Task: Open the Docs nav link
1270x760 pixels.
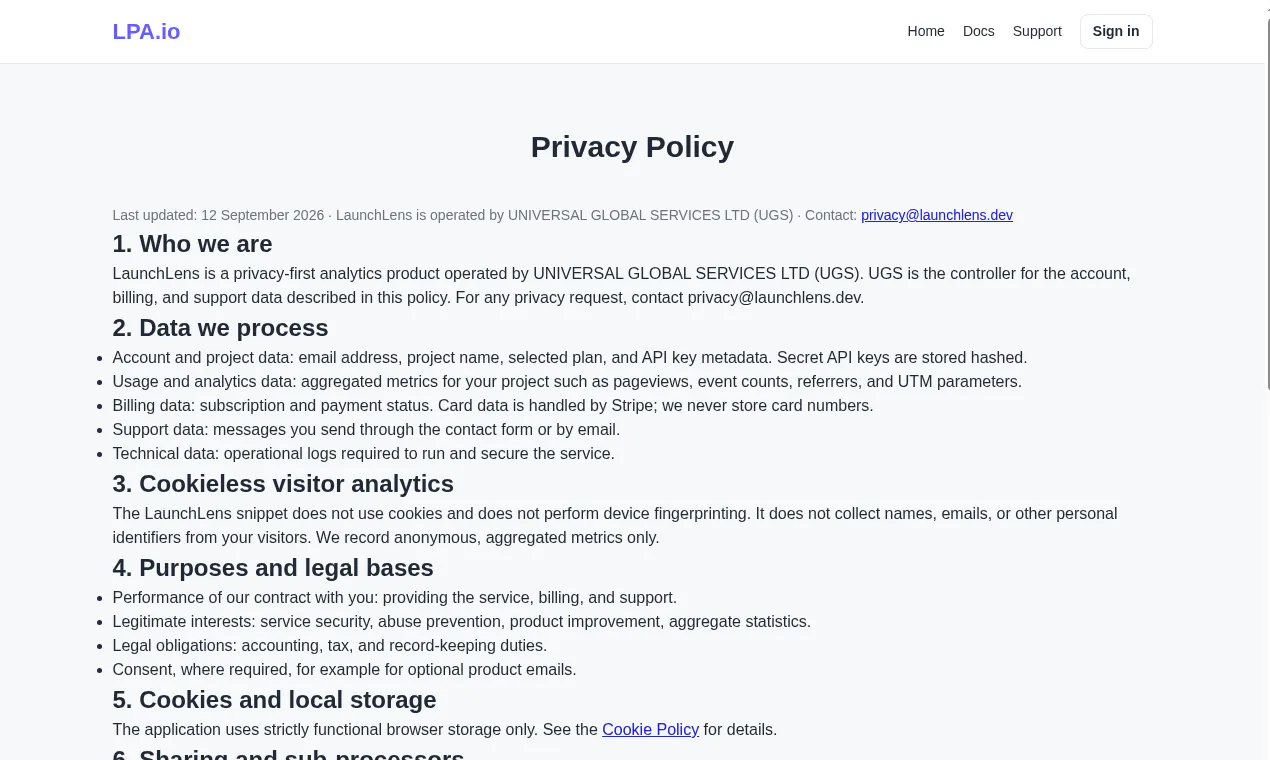Action: click(x=979, y=31)
